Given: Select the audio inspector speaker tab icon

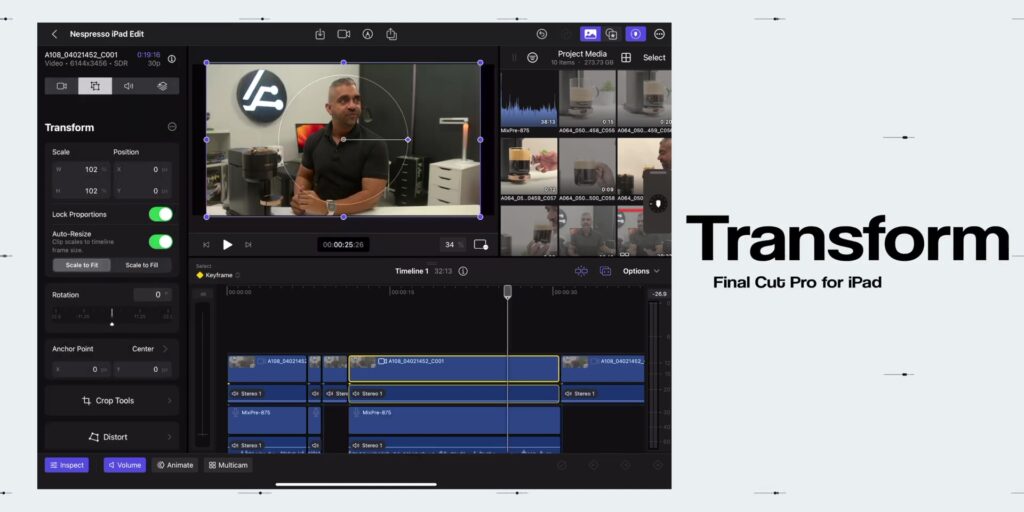Looking at the screenshot, I should coord(129,86).
